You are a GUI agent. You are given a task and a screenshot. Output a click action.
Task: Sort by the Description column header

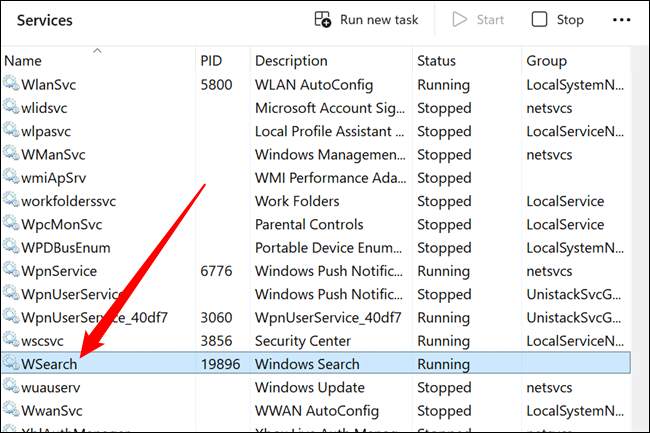[x=291, y=61]
